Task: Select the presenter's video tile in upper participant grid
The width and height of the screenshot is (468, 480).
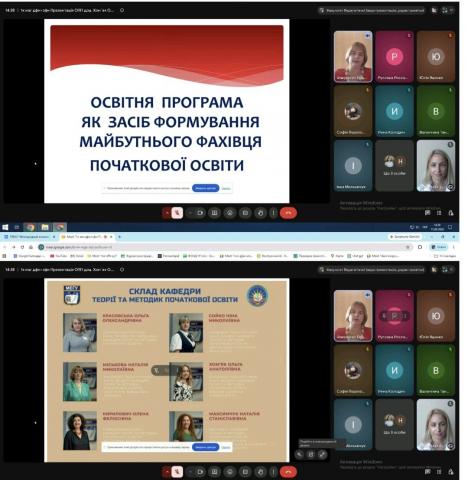Action: (x=353, y=56)
